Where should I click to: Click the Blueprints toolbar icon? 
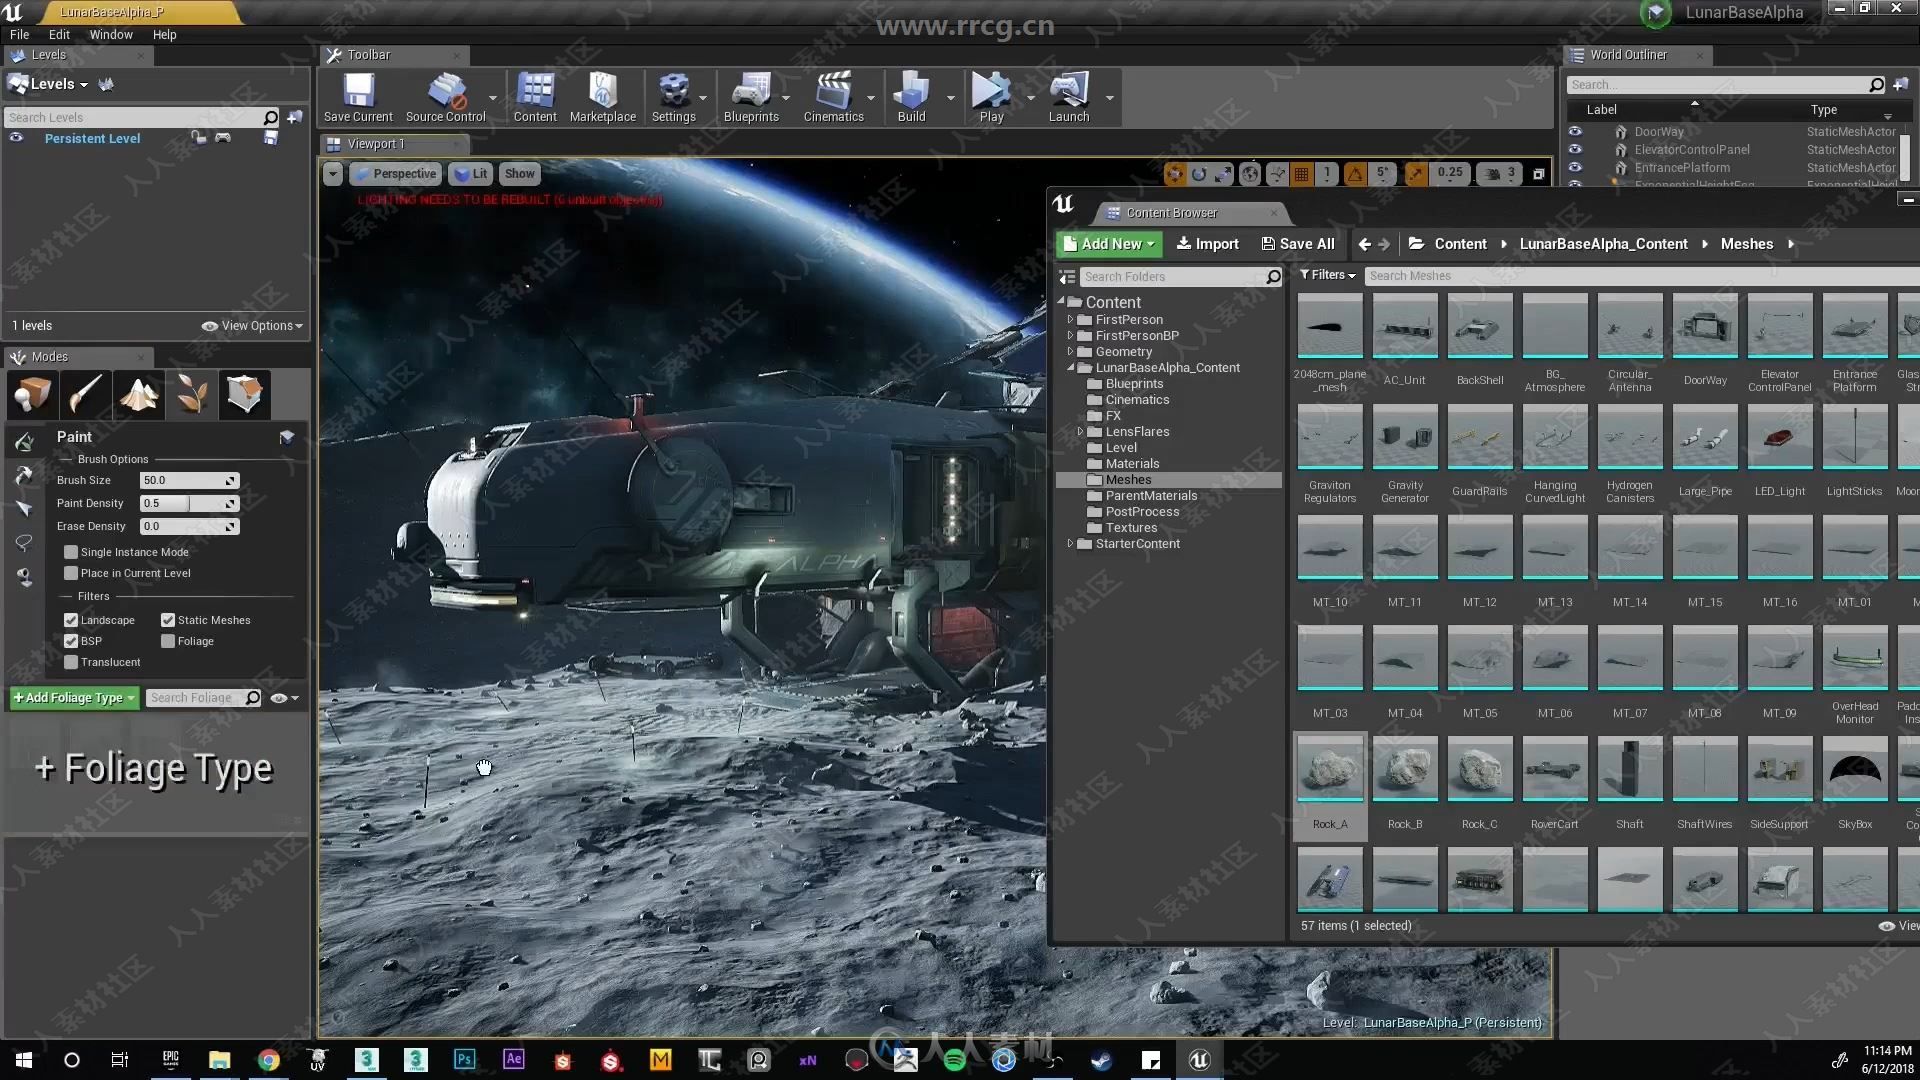750,98
